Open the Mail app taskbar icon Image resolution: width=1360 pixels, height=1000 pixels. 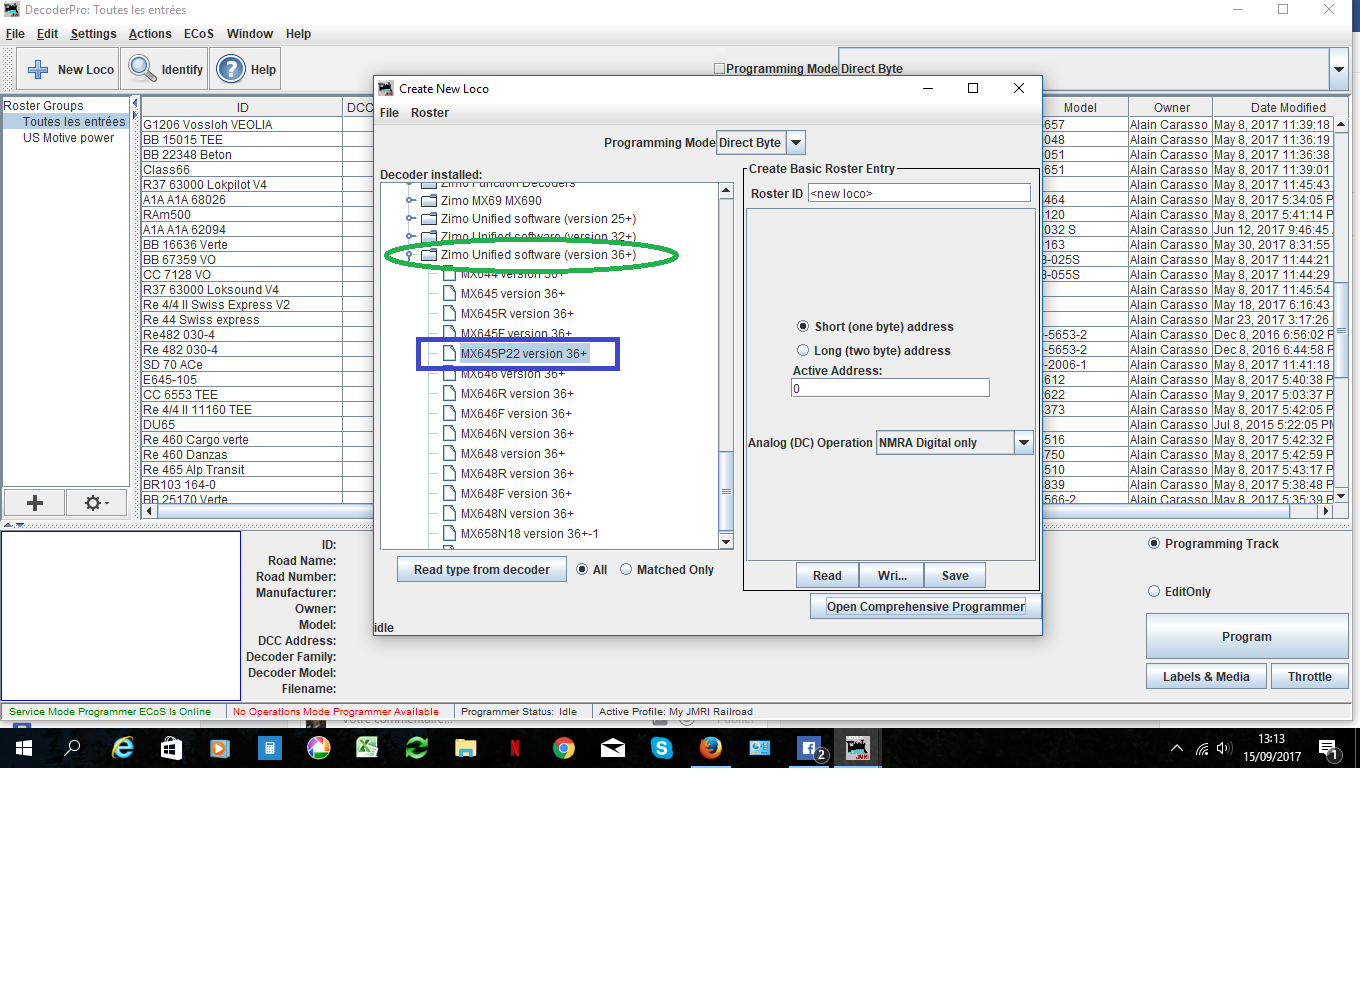tap(612, 748)
